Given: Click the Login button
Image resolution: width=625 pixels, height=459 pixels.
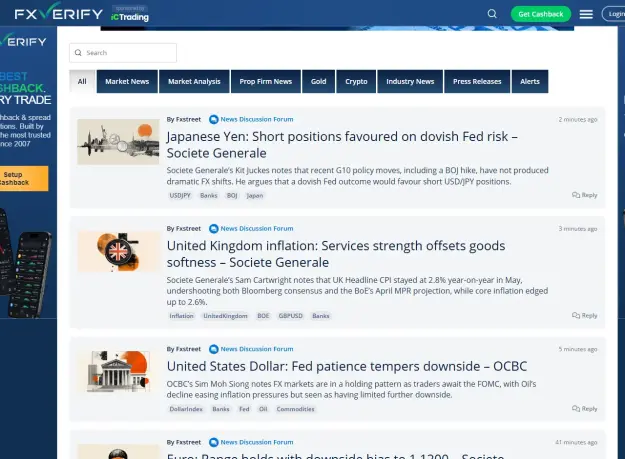Looking at the screenshot, I should point(614,14).
